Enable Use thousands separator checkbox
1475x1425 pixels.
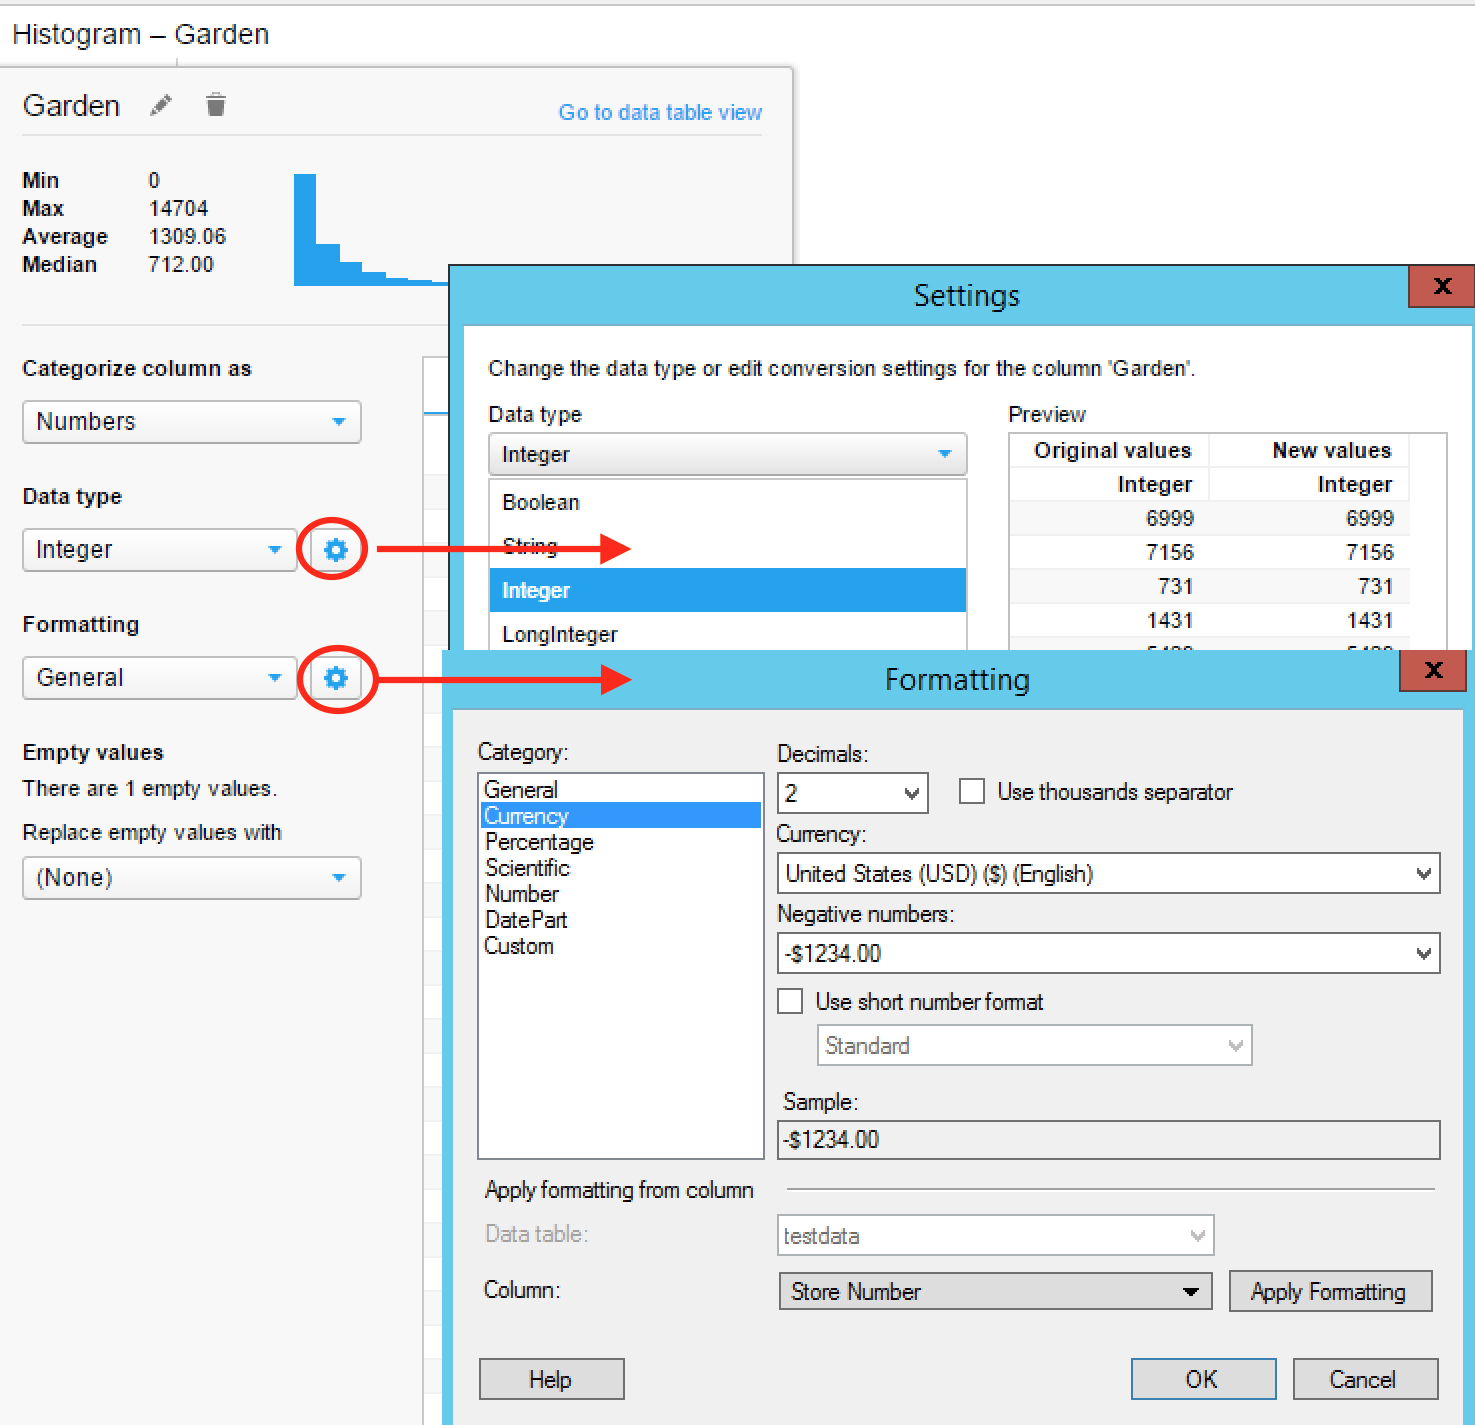pos(972,792)
